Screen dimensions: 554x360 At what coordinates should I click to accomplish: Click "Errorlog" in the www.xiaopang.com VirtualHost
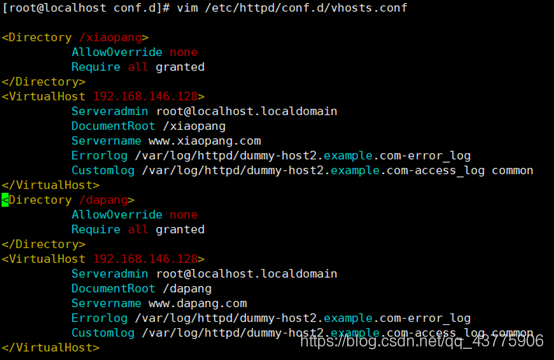point(100,156)
